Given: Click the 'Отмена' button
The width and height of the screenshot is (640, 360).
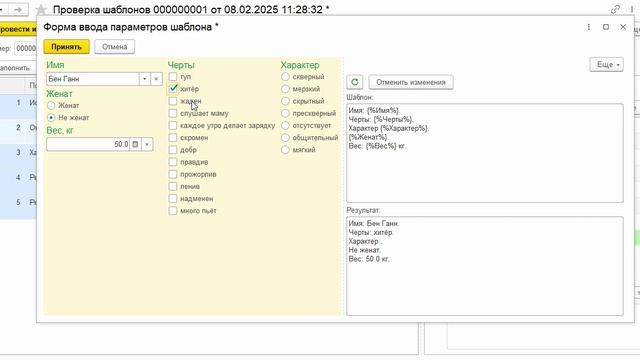Looking at the screenshot, I should 115,47.
